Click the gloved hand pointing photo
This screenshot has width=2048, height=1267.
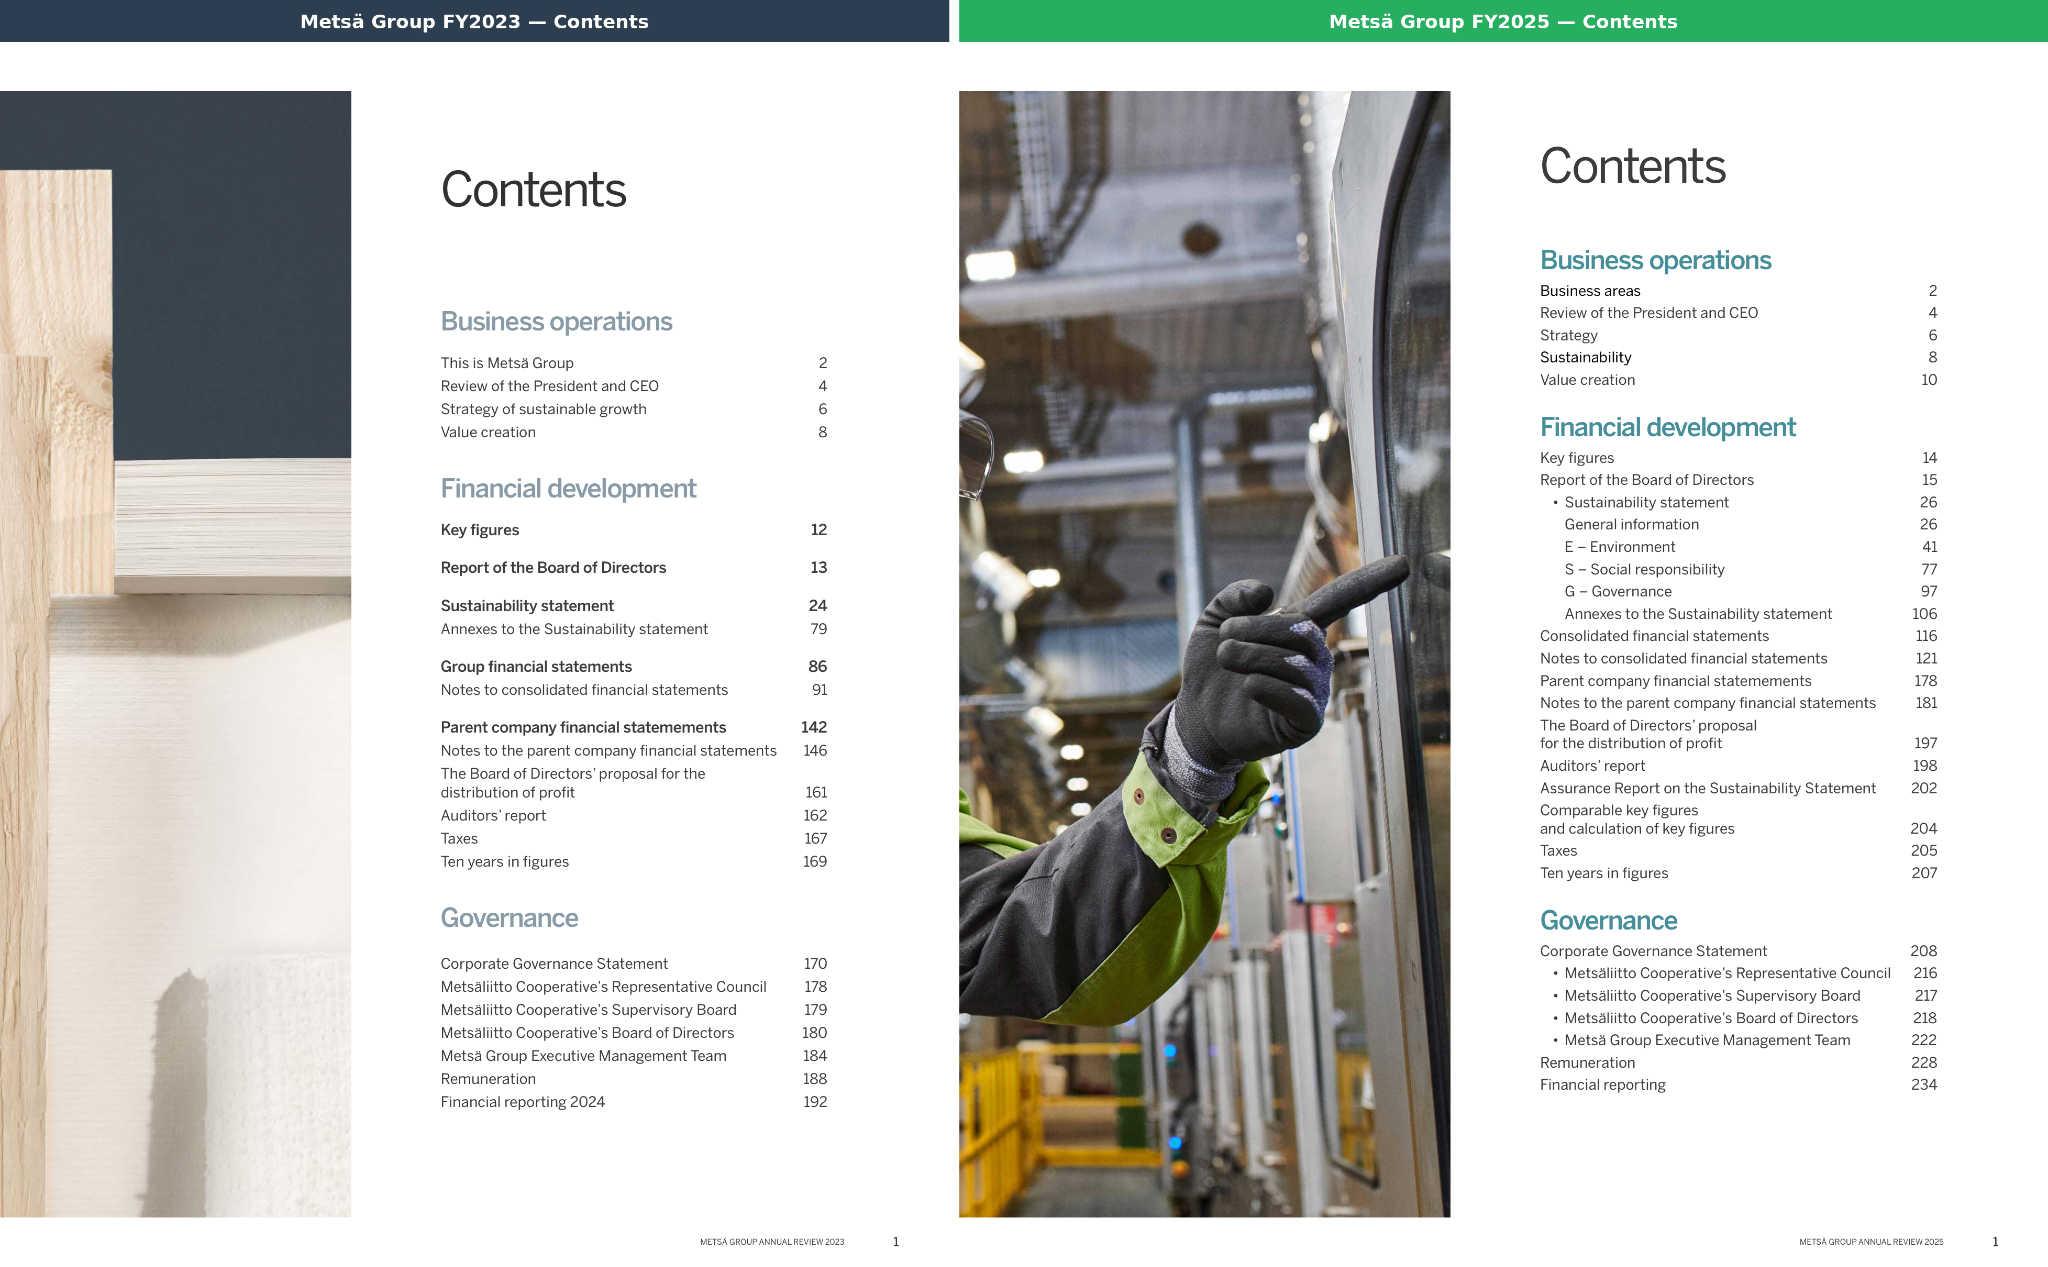(x=1204, y=654)
